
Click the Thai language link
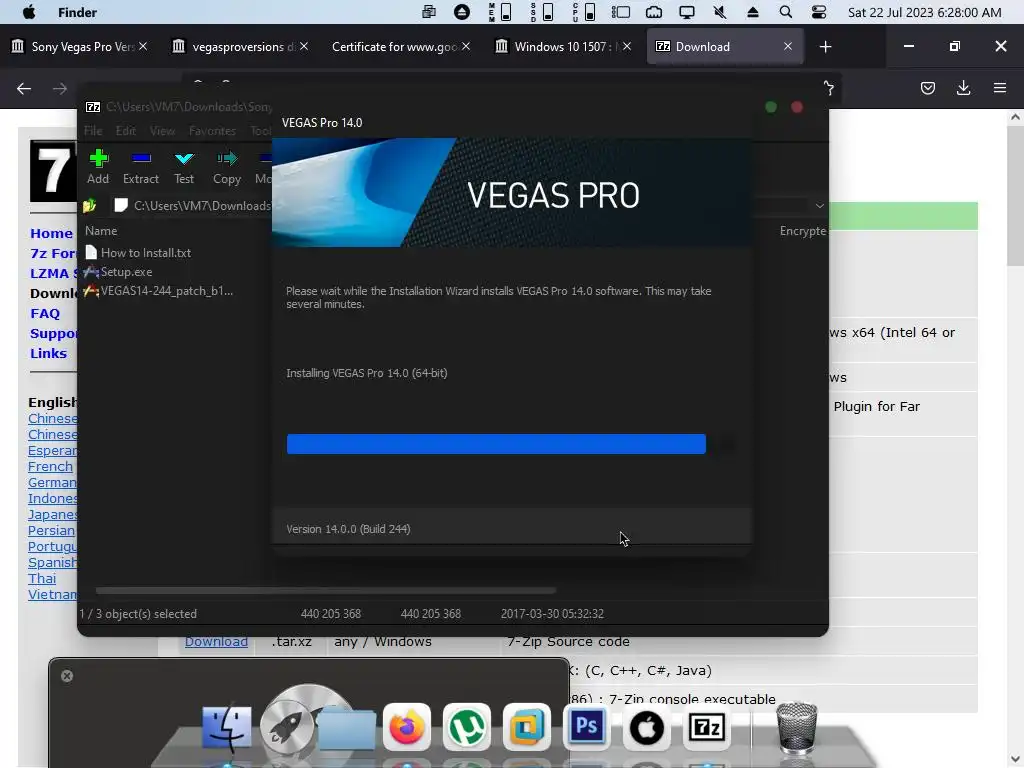click(42, 579)
